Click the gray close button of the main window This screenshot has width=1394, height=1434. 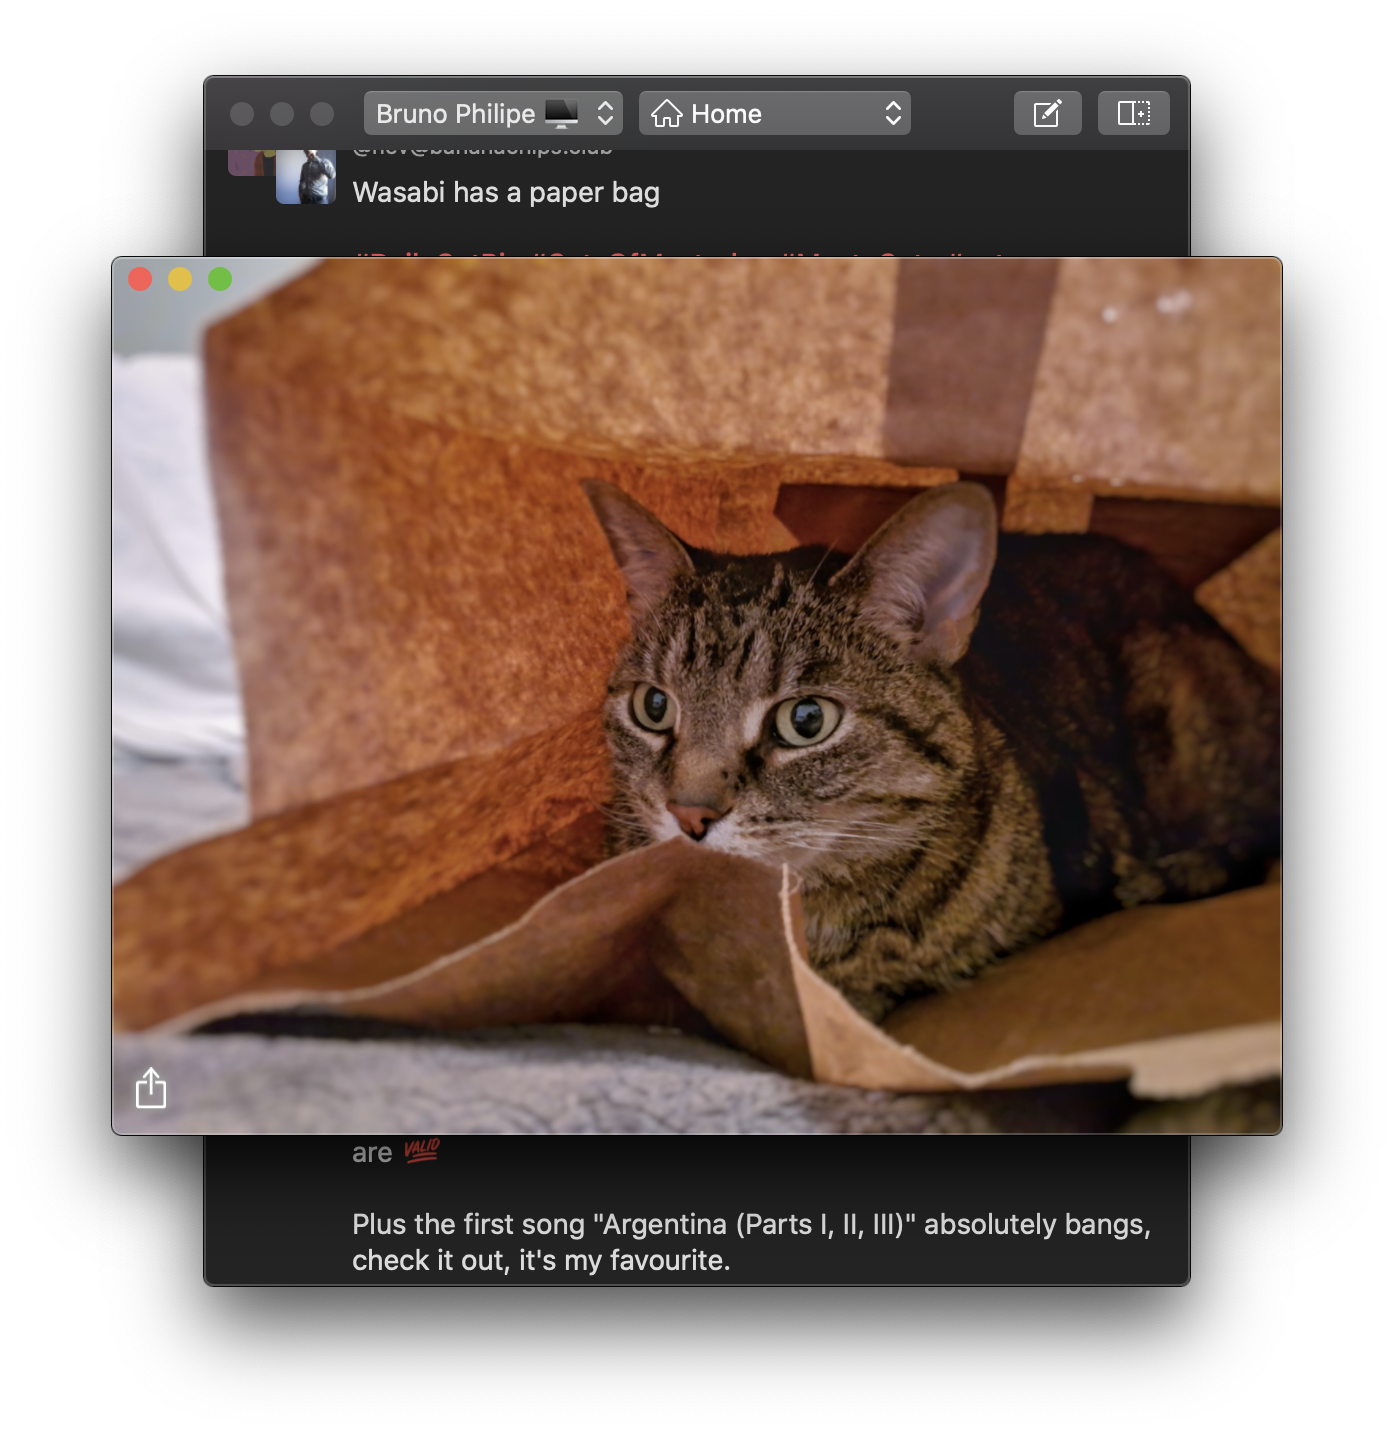point(242,114)
